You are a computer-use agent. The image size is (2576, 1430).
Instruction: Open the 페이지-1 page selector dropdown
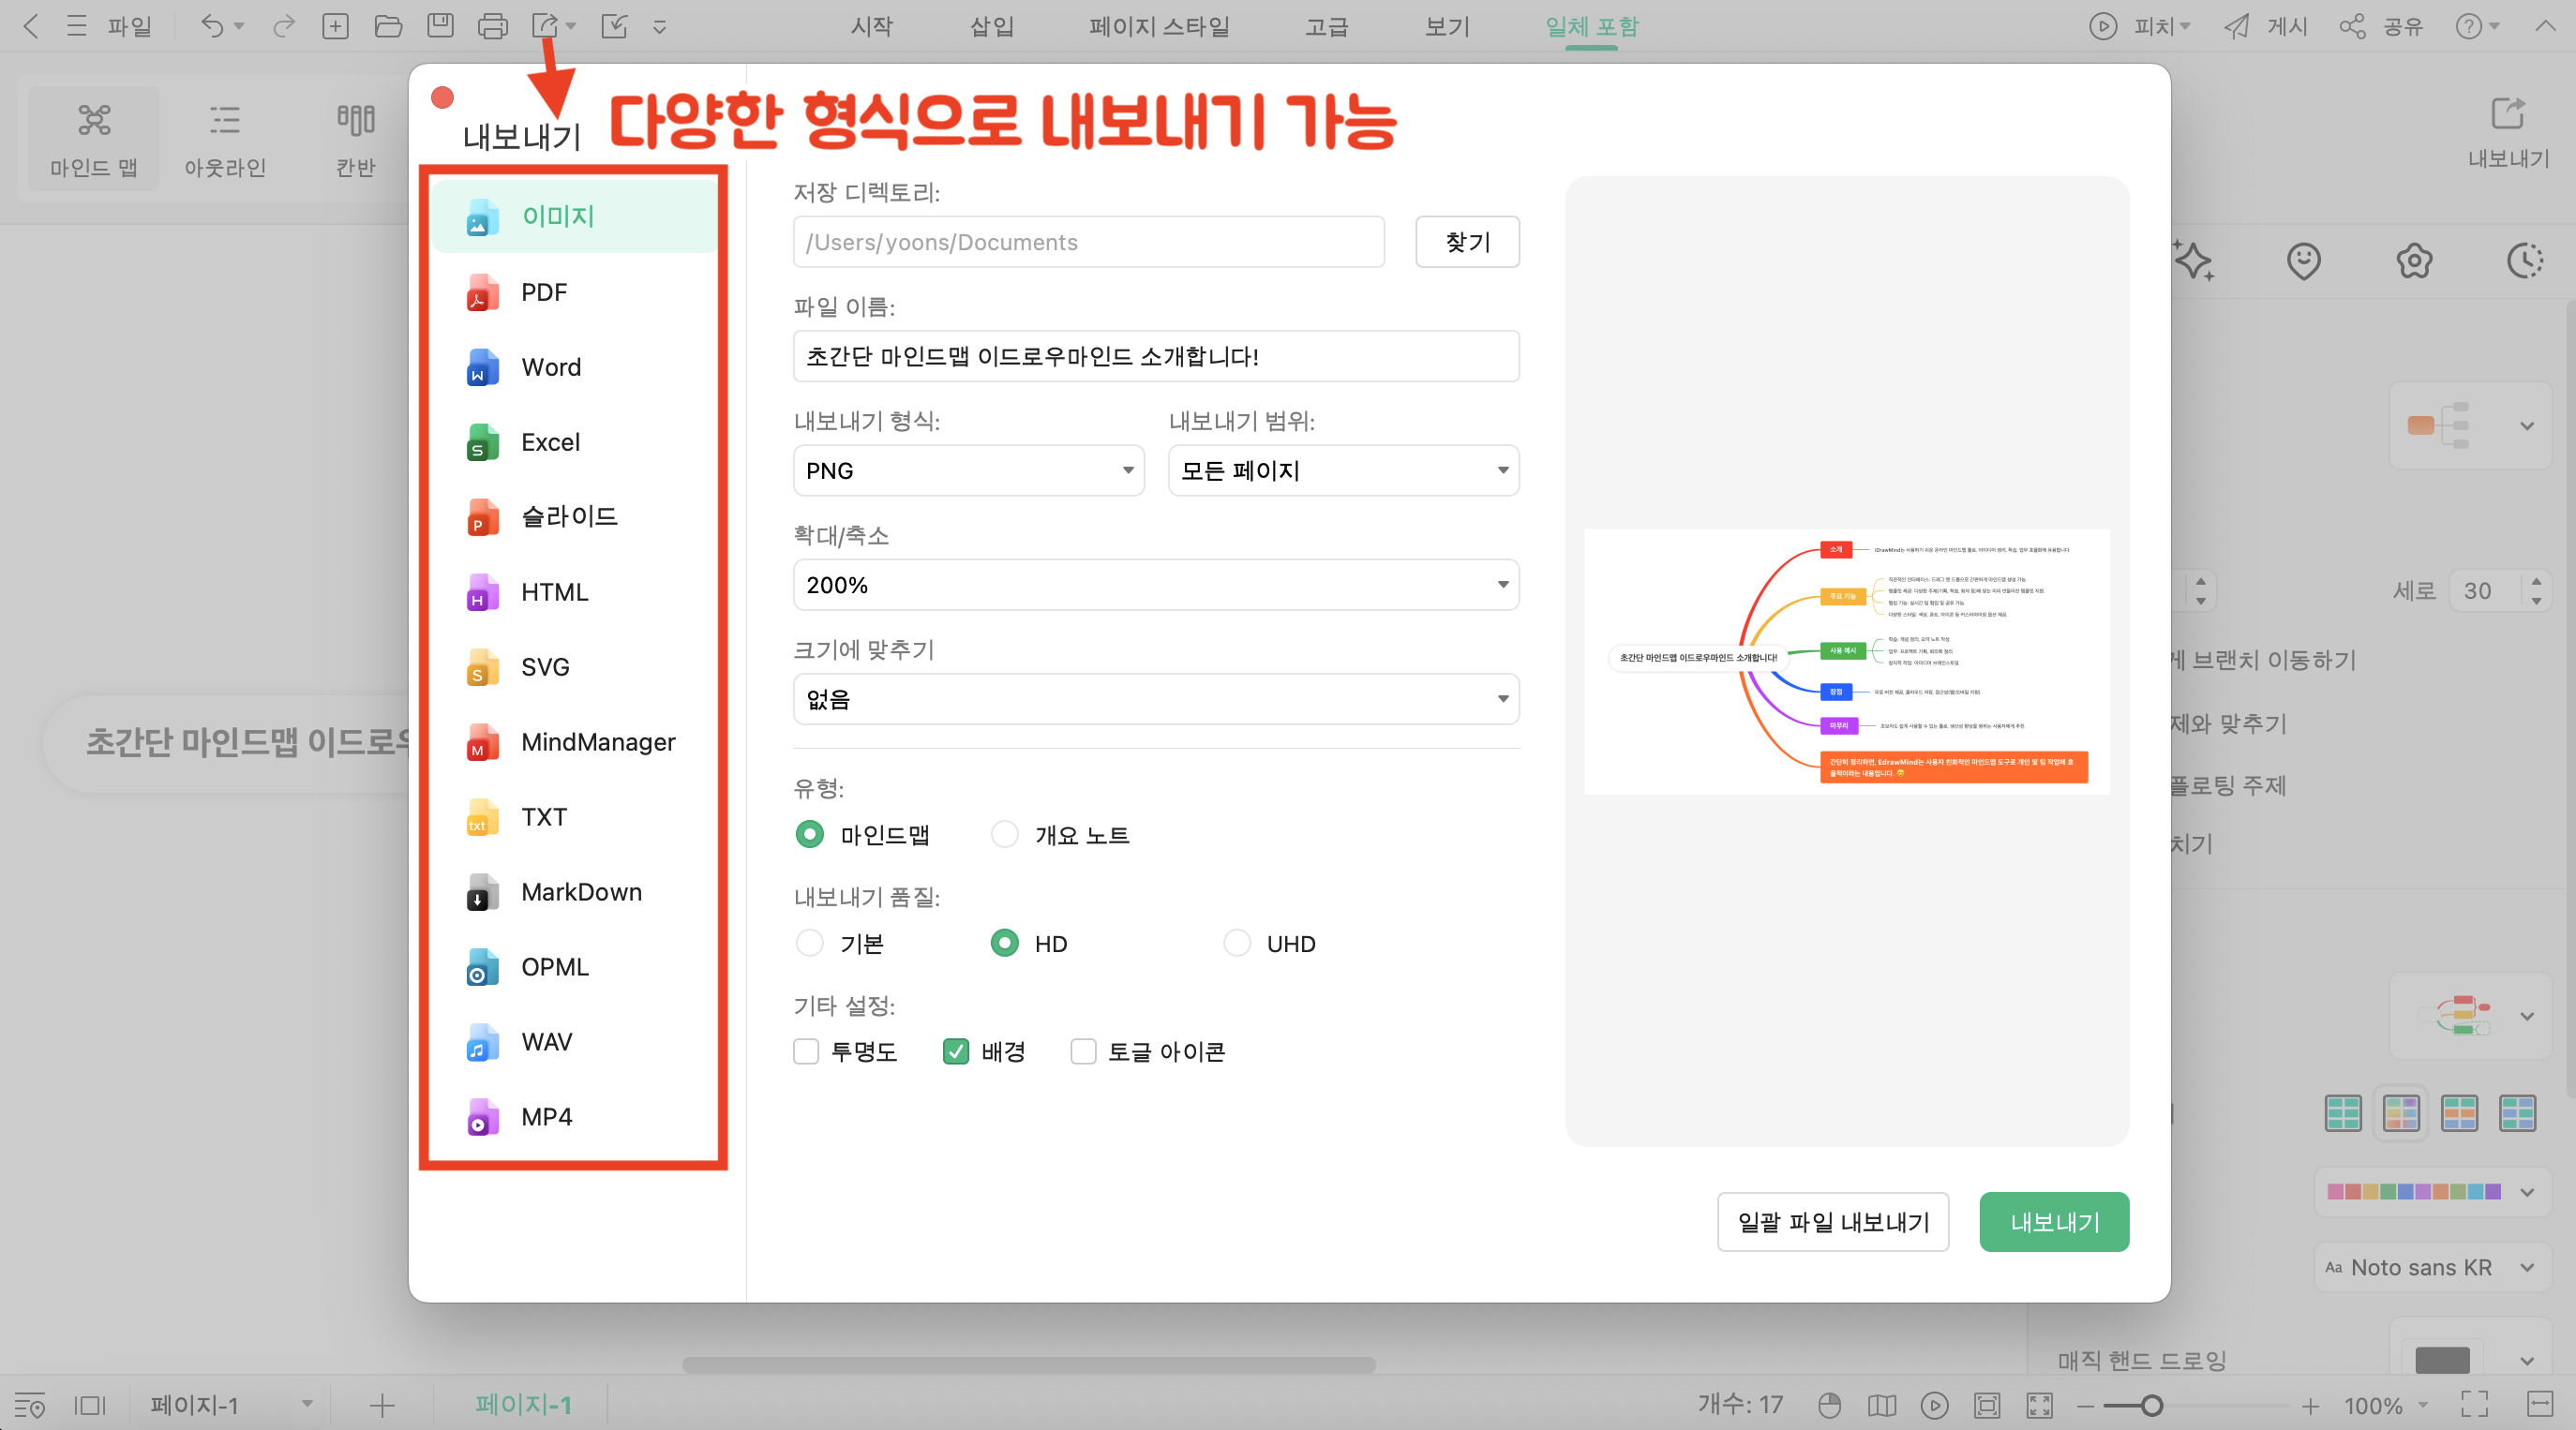(231, 1405)
